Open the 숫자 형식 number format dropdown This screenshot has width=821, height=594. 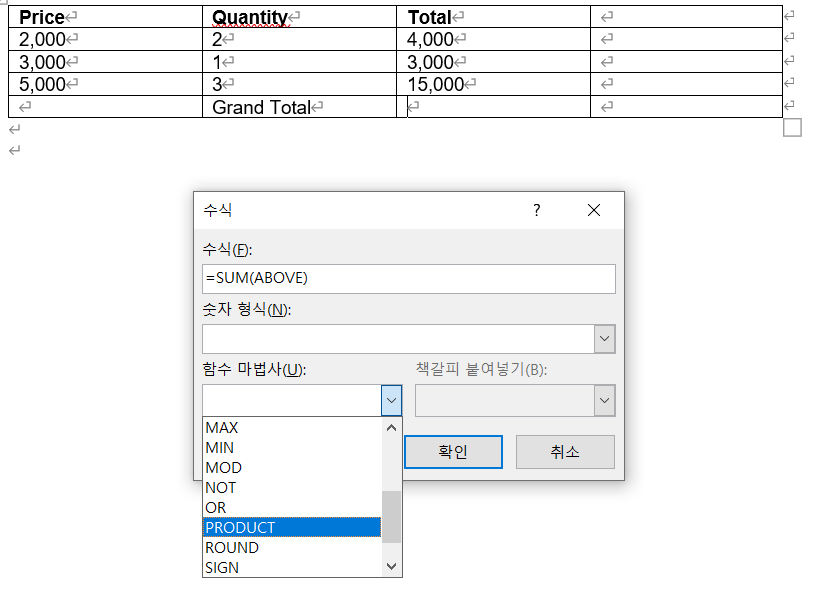(x=604, y=338)
